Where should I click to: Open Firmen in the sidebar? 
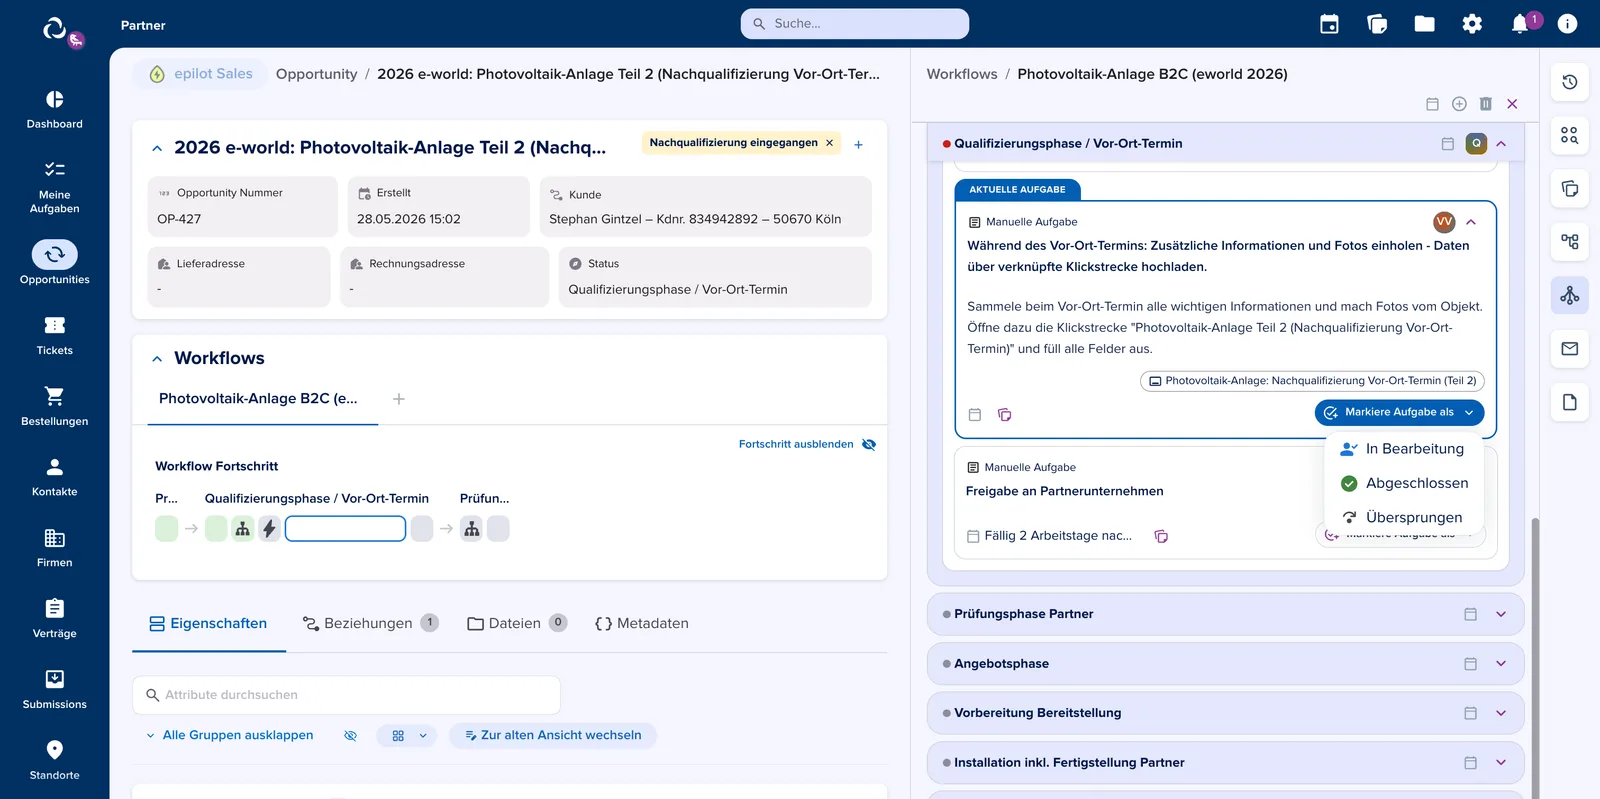point(54,548)
